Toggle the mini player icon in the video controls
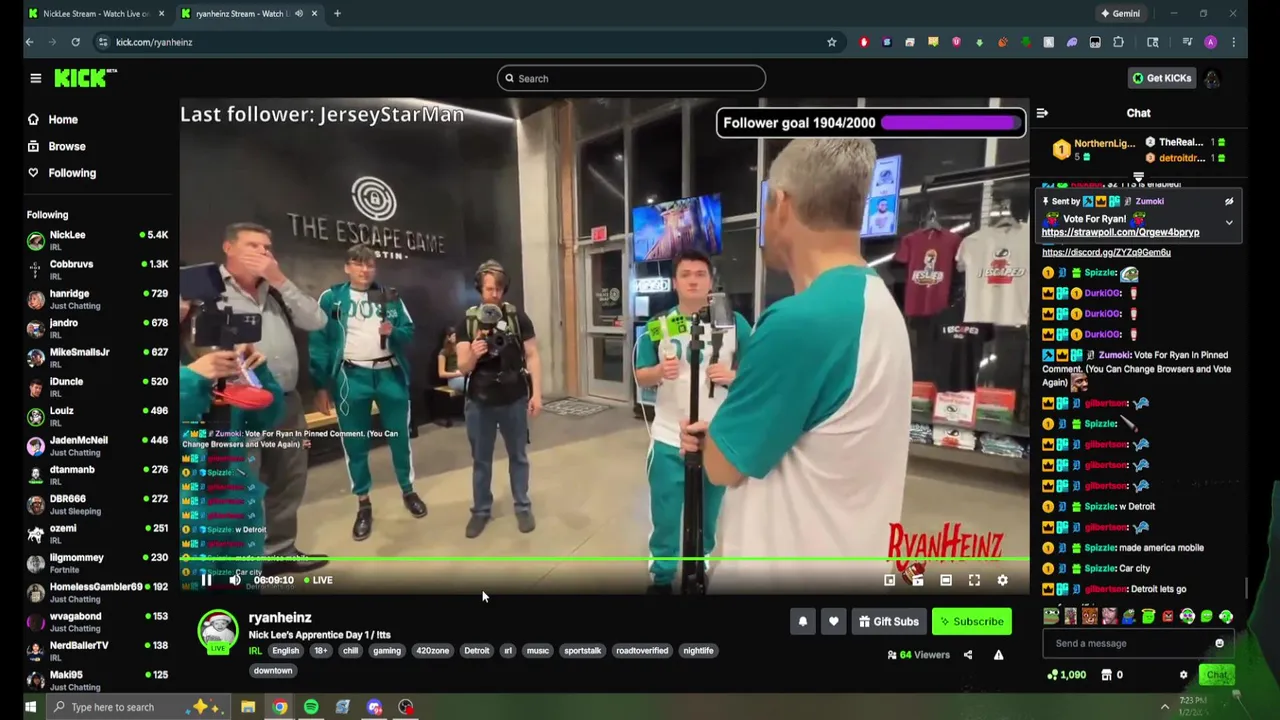1280x720 pixels. 890,580
